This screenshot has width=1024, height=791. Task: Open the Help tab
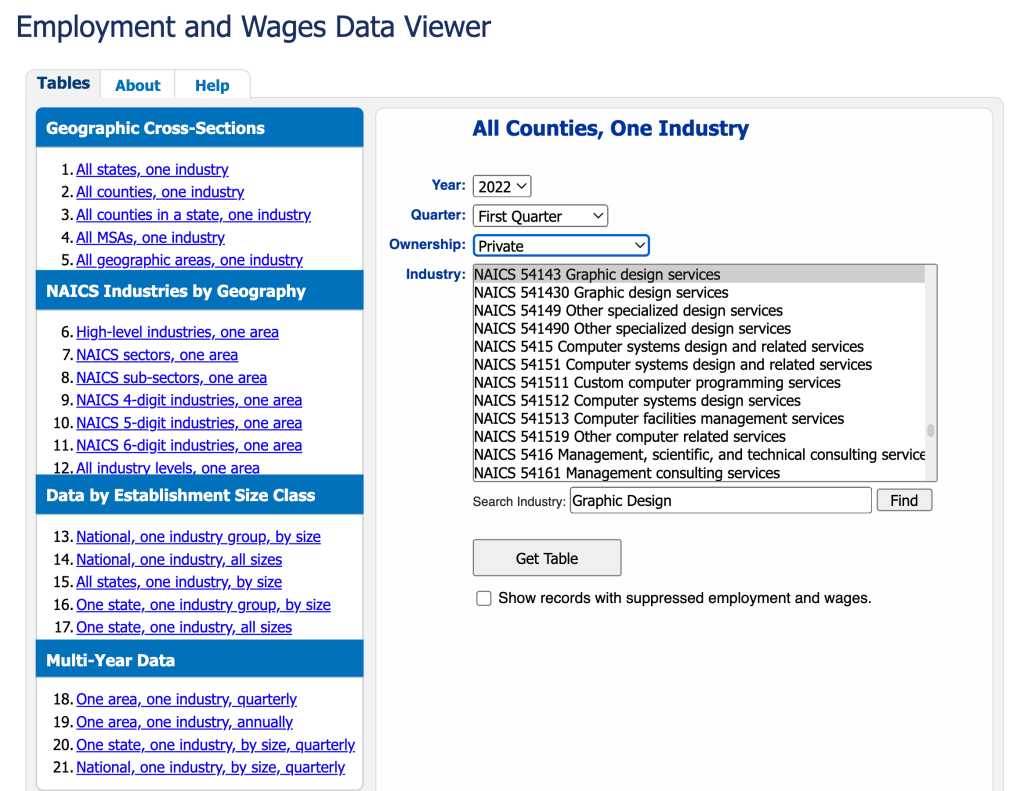[x=212, y=85]
